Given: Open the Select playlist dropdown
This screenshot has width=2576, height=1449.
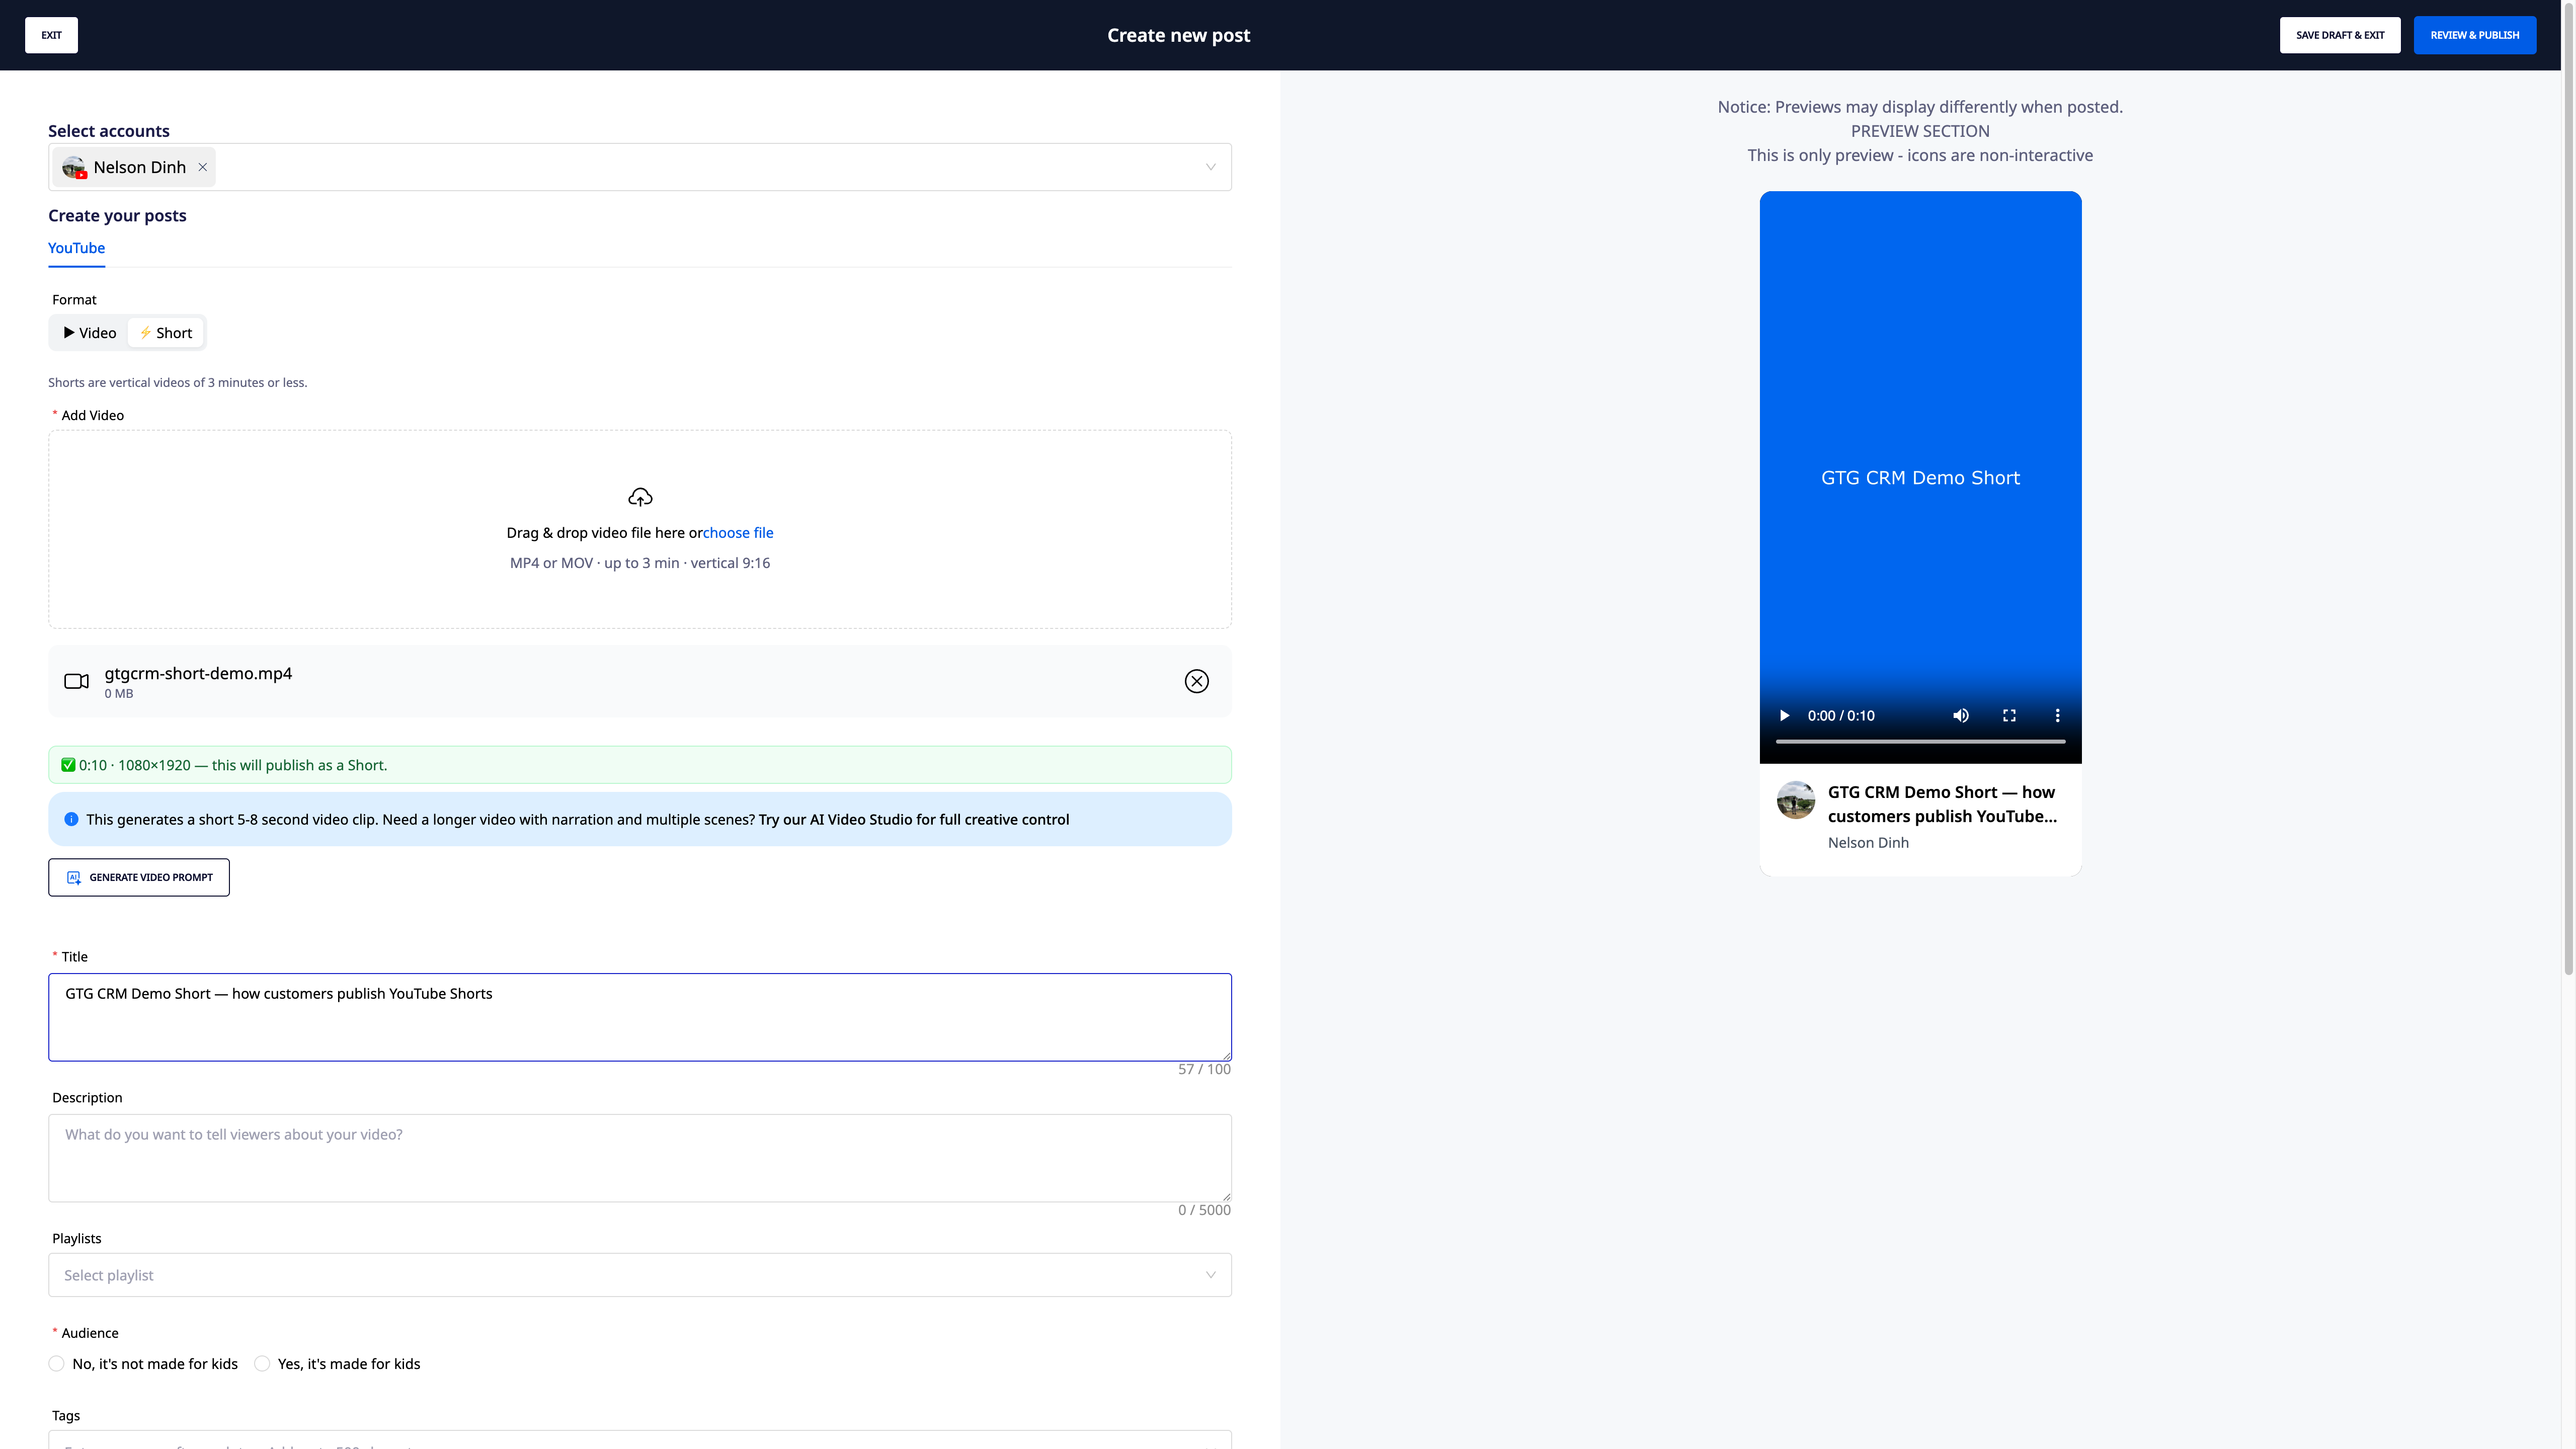Looking at the screenshot, I should pyautogui.click(x=640, y=1275).
